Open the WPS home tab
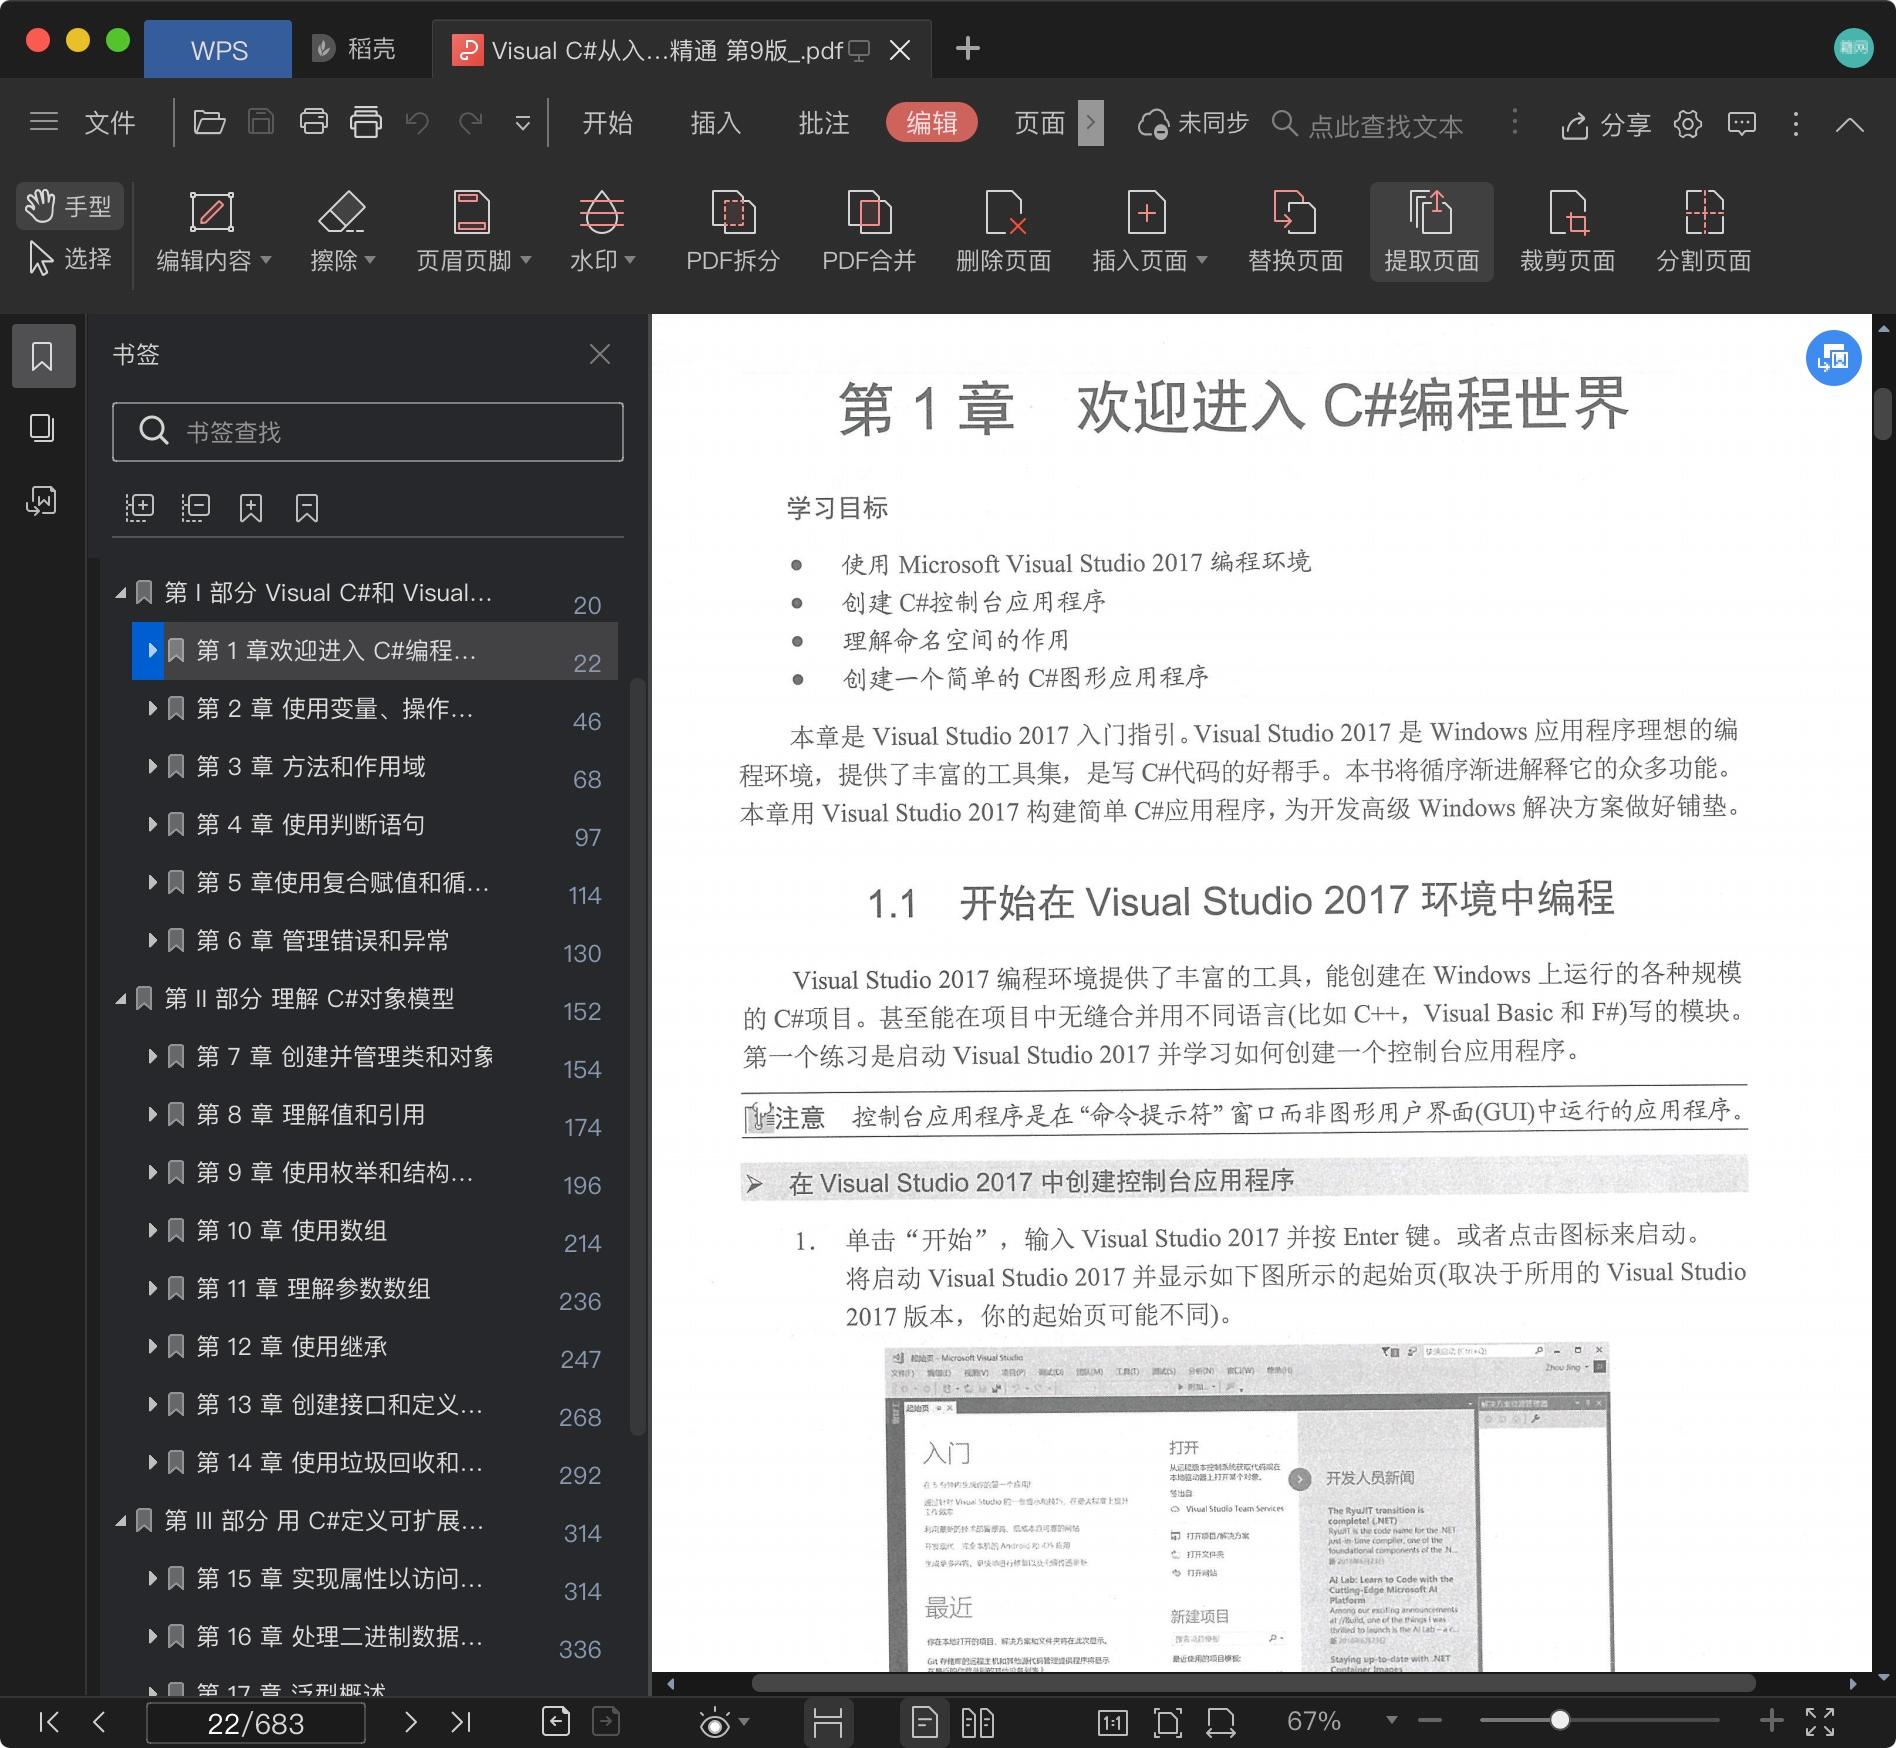 tap(218, 49)
